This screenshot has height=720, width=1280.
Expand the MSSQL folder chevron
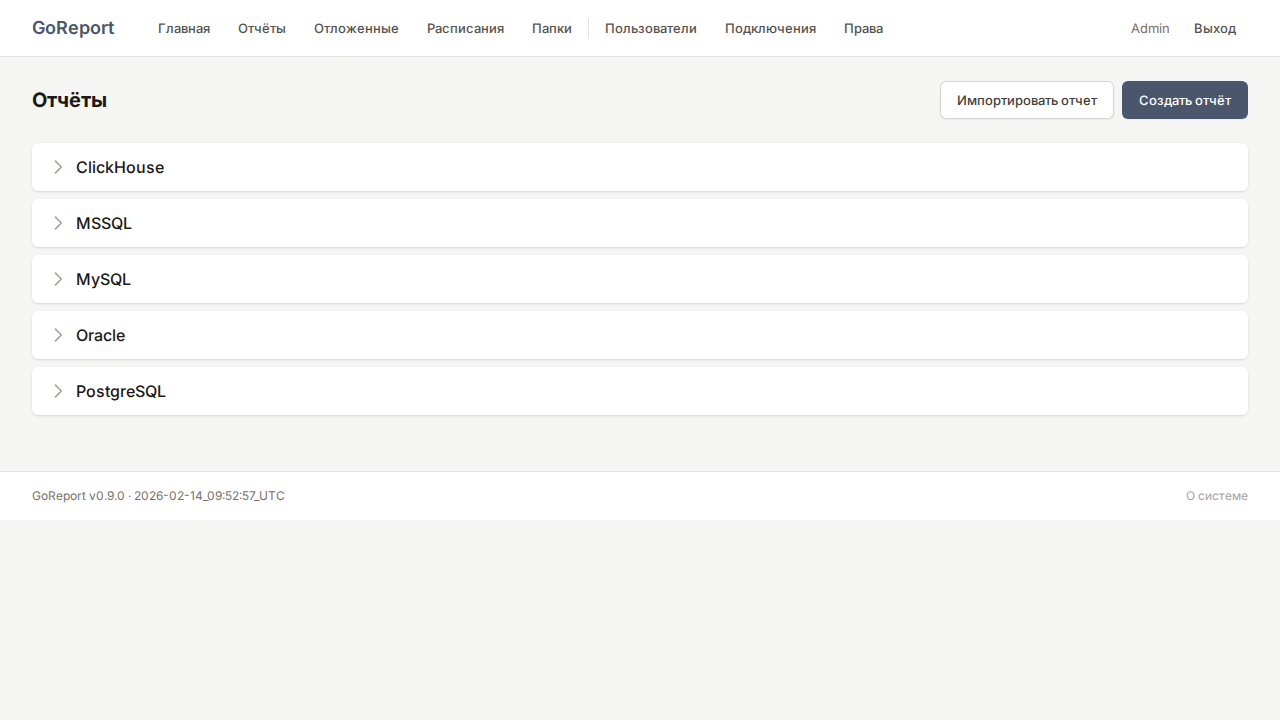(x=58, y=223)
